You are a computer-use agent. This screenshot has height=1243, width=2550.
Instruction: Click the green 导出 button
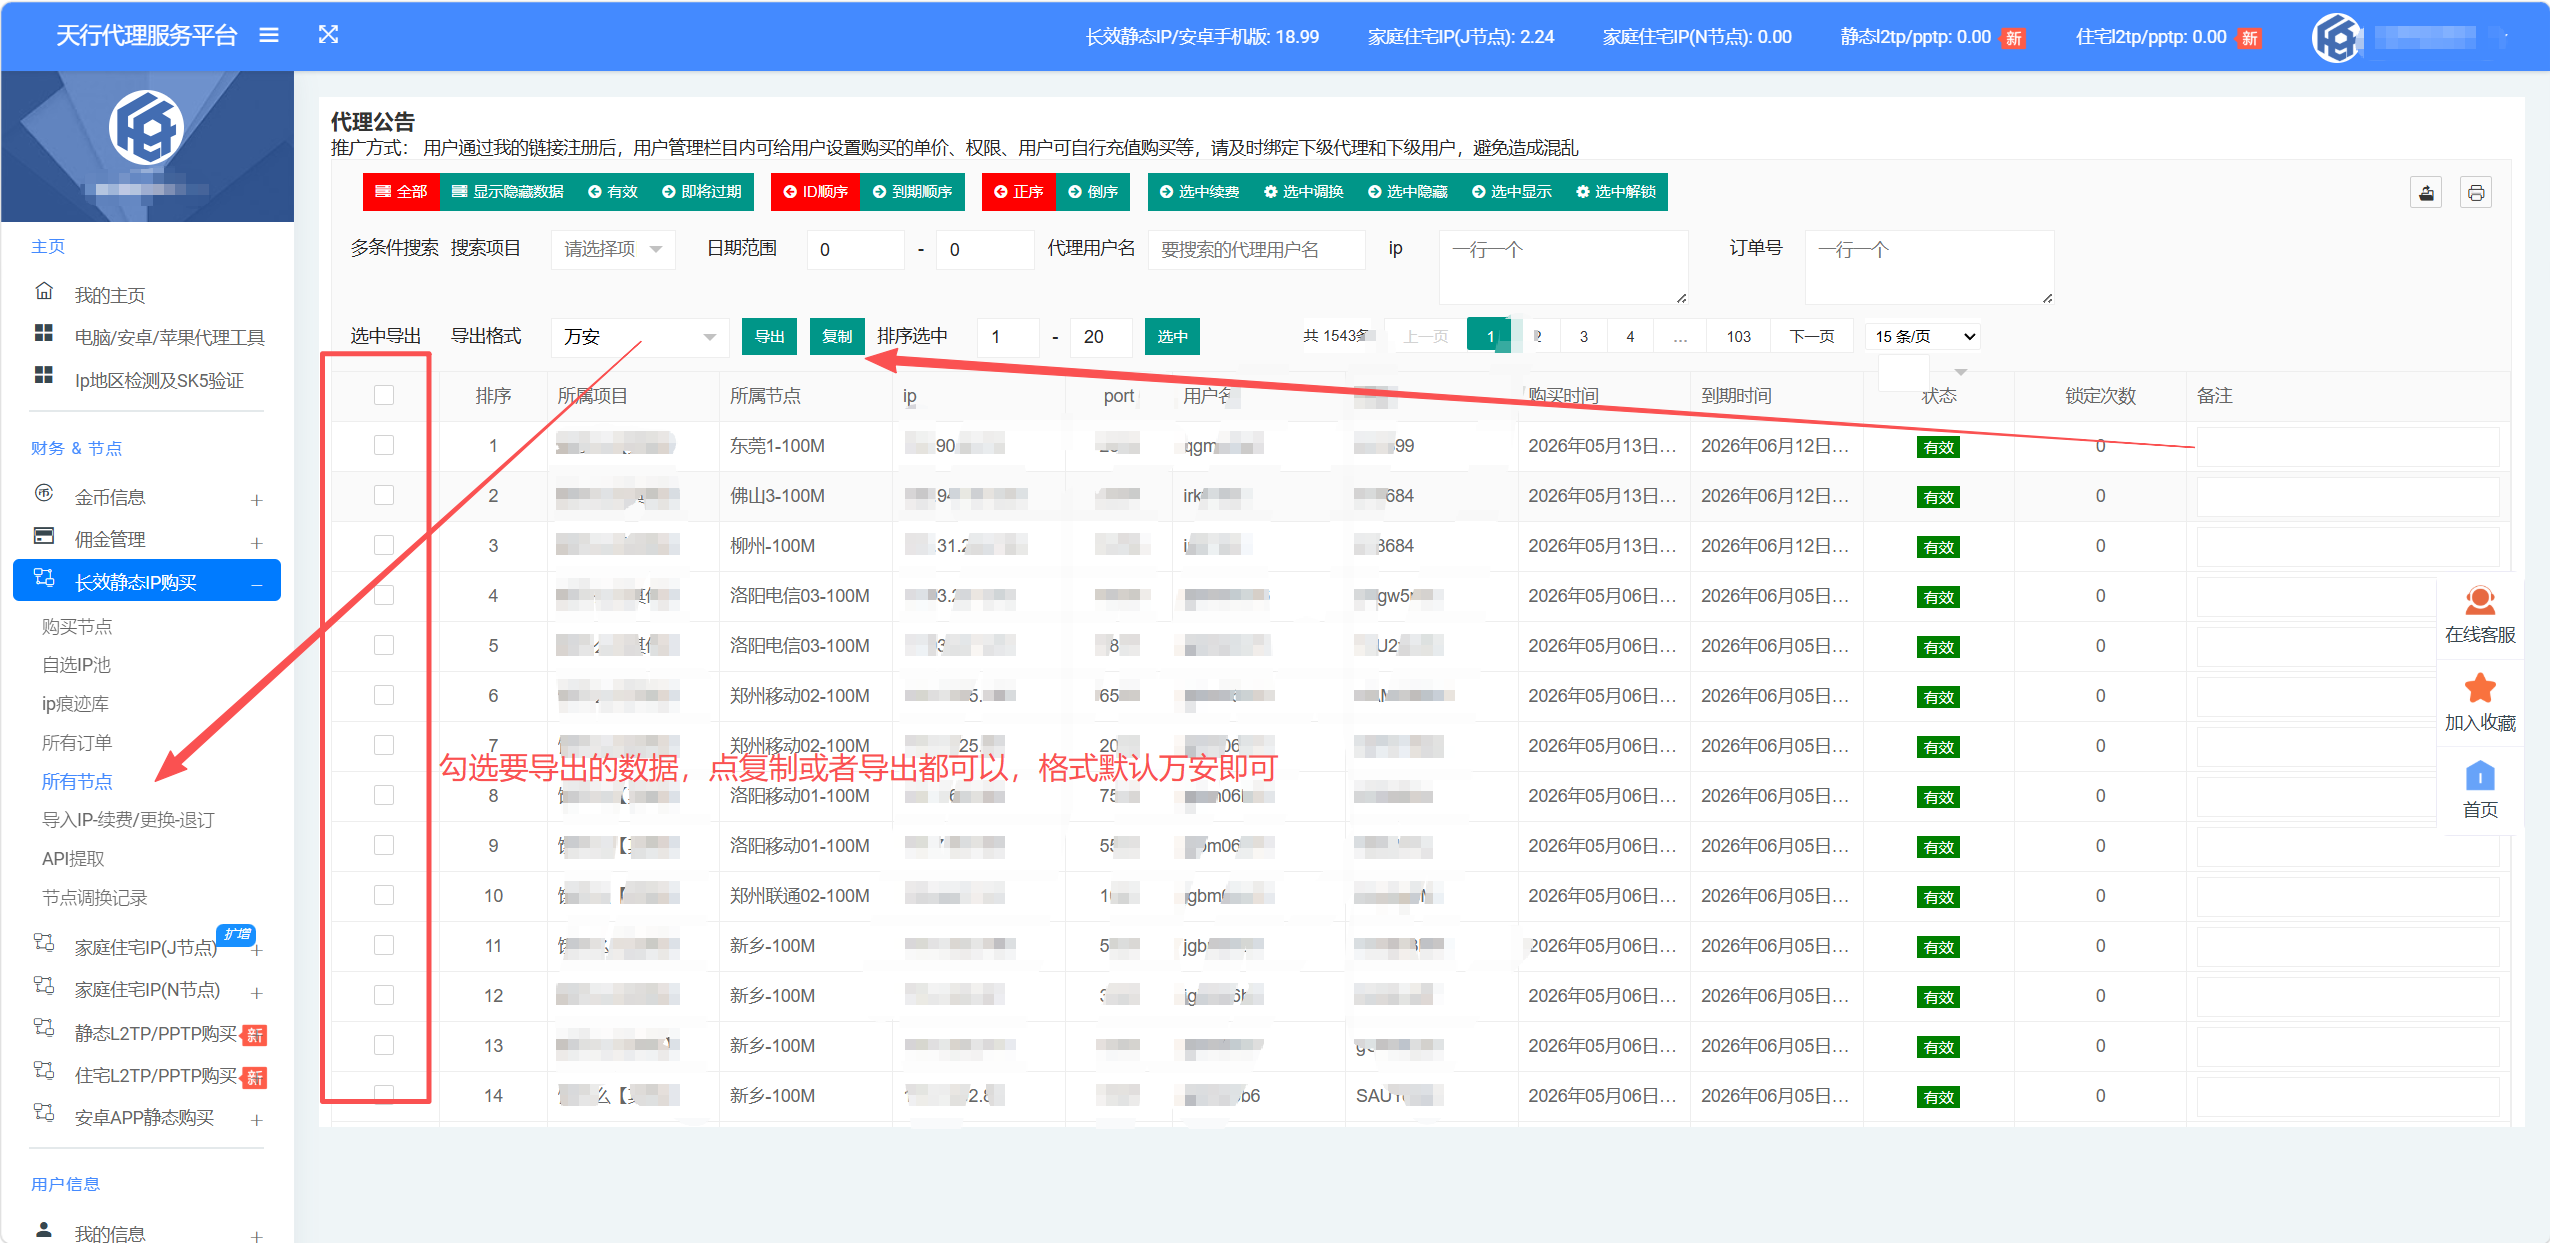pos(769,337)
